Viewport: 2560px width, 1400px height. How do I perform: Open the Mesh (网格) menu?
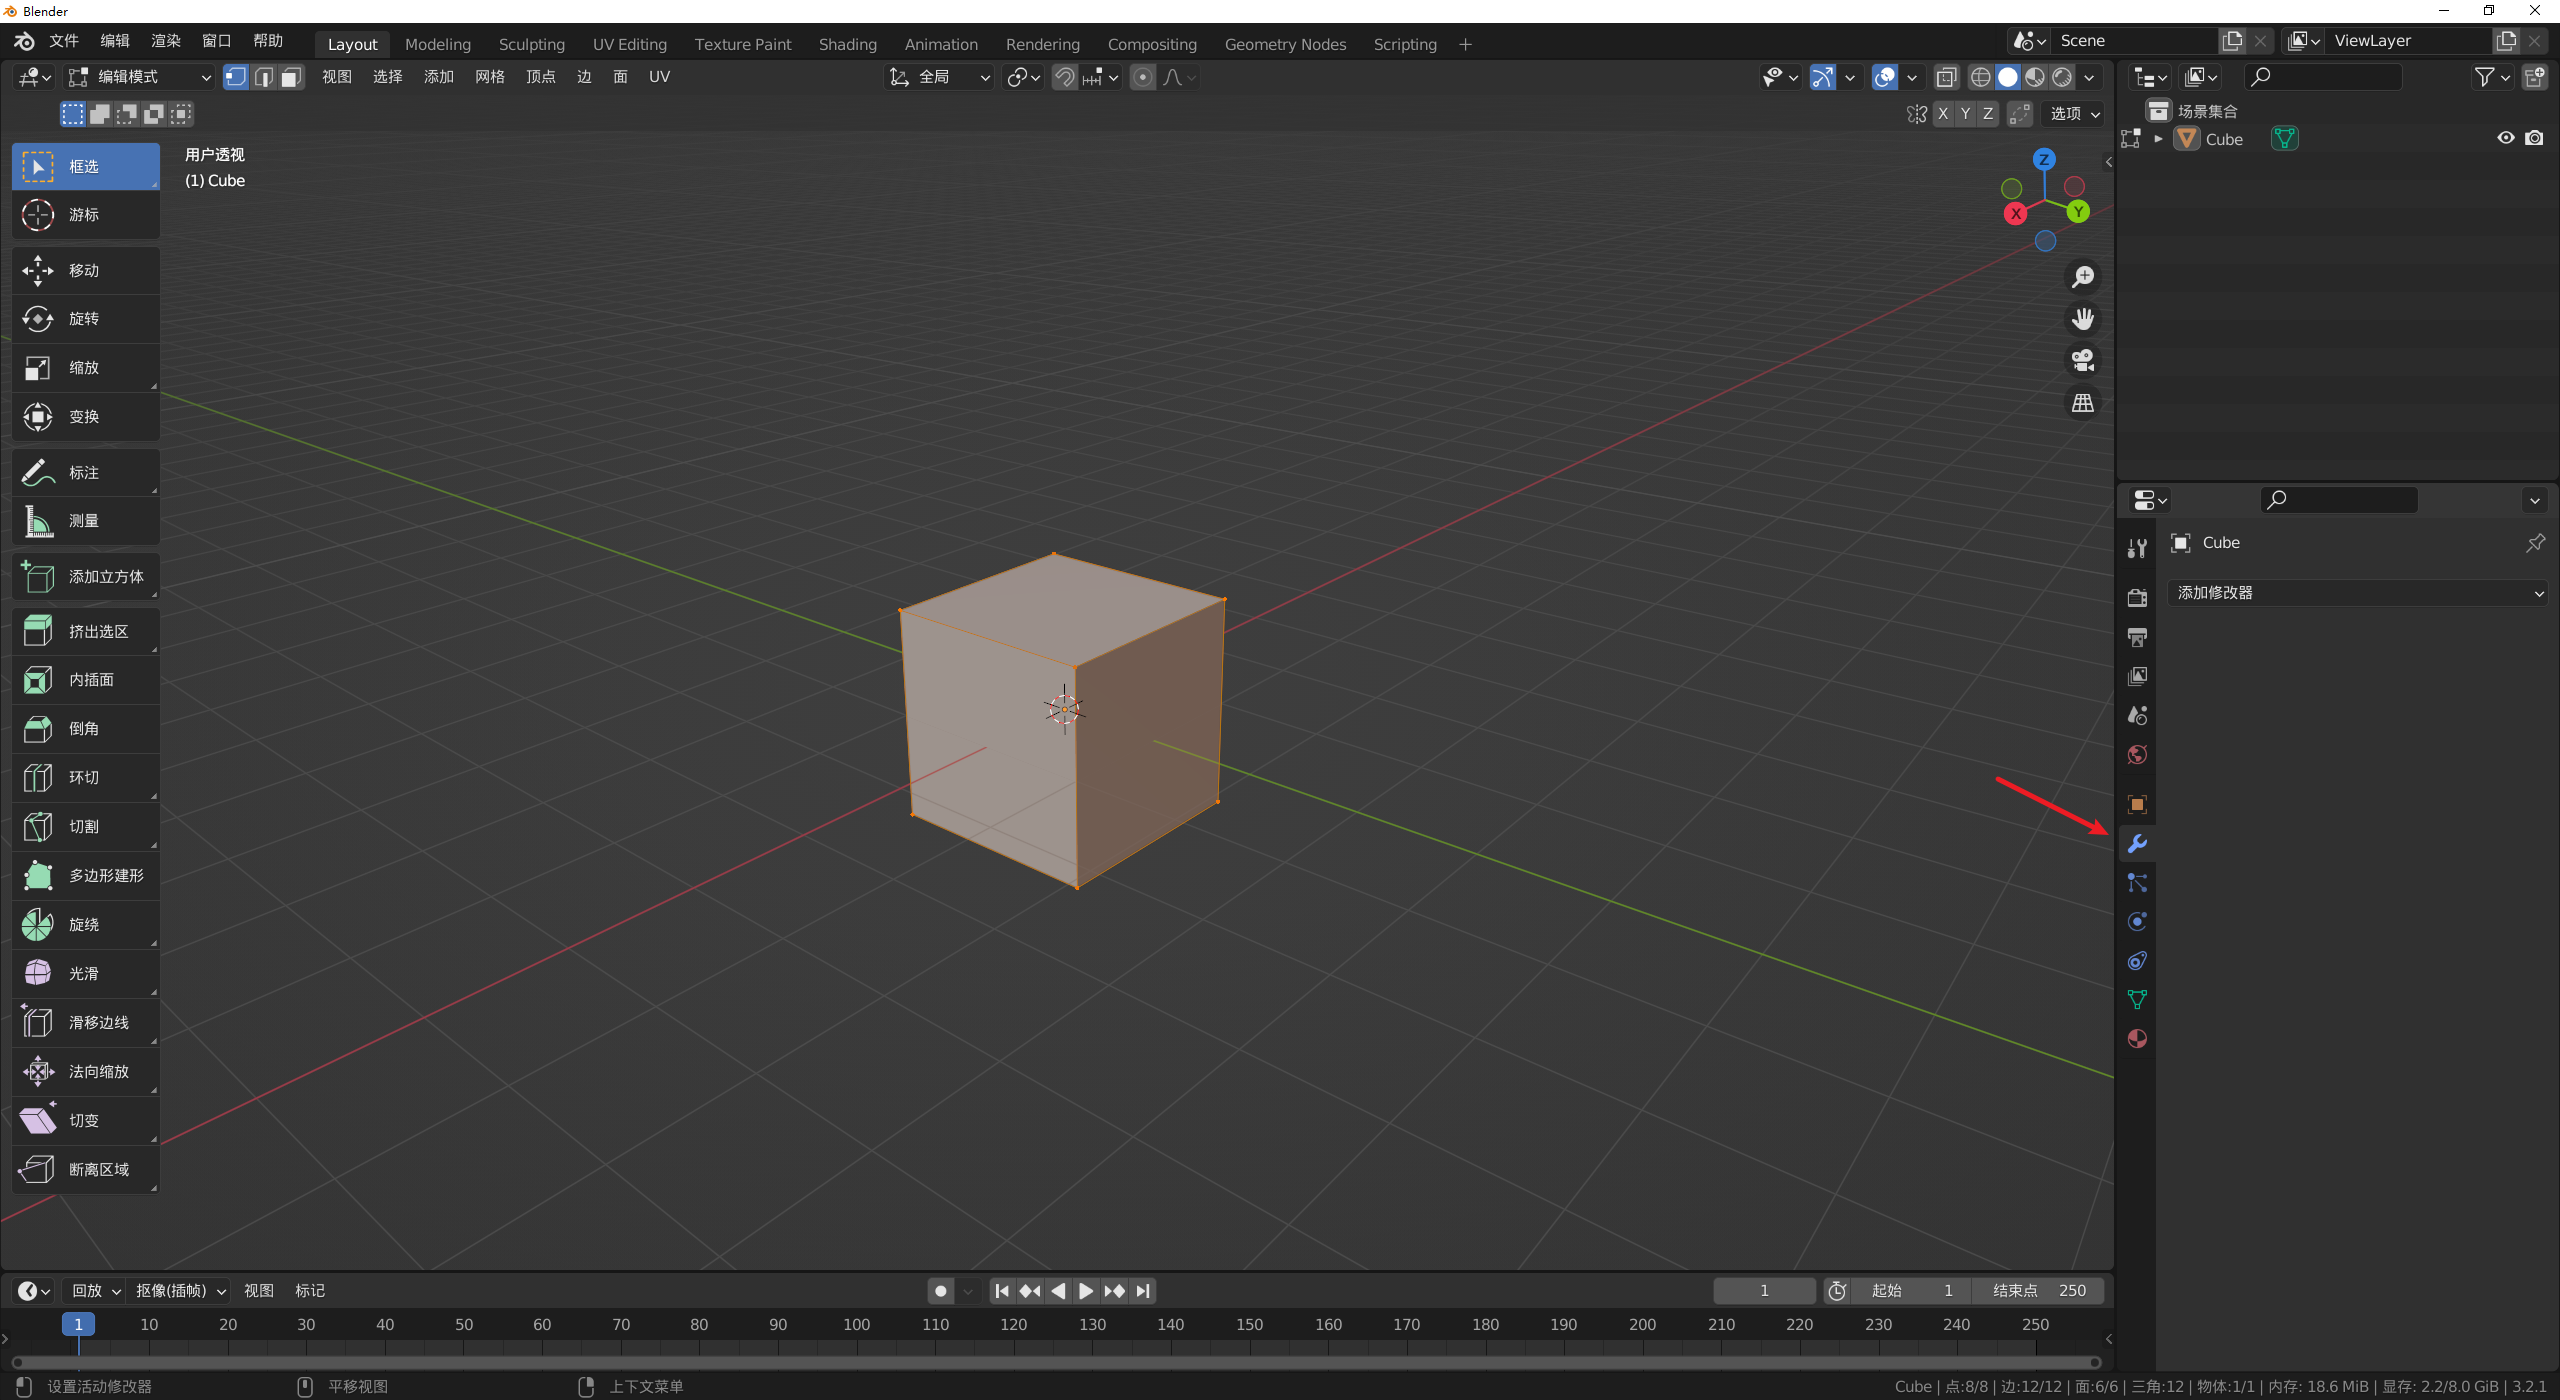[489, 77]
